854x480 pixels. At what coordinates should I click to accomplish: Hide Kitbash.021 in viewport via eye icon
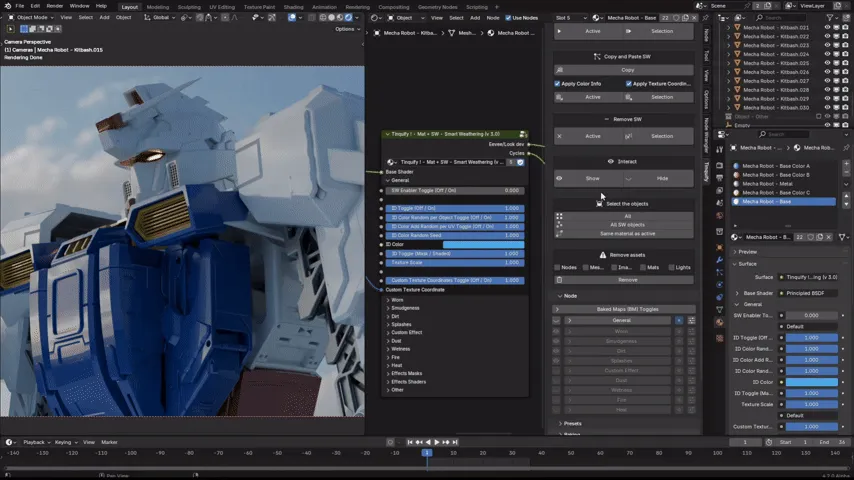click(827, 27)
